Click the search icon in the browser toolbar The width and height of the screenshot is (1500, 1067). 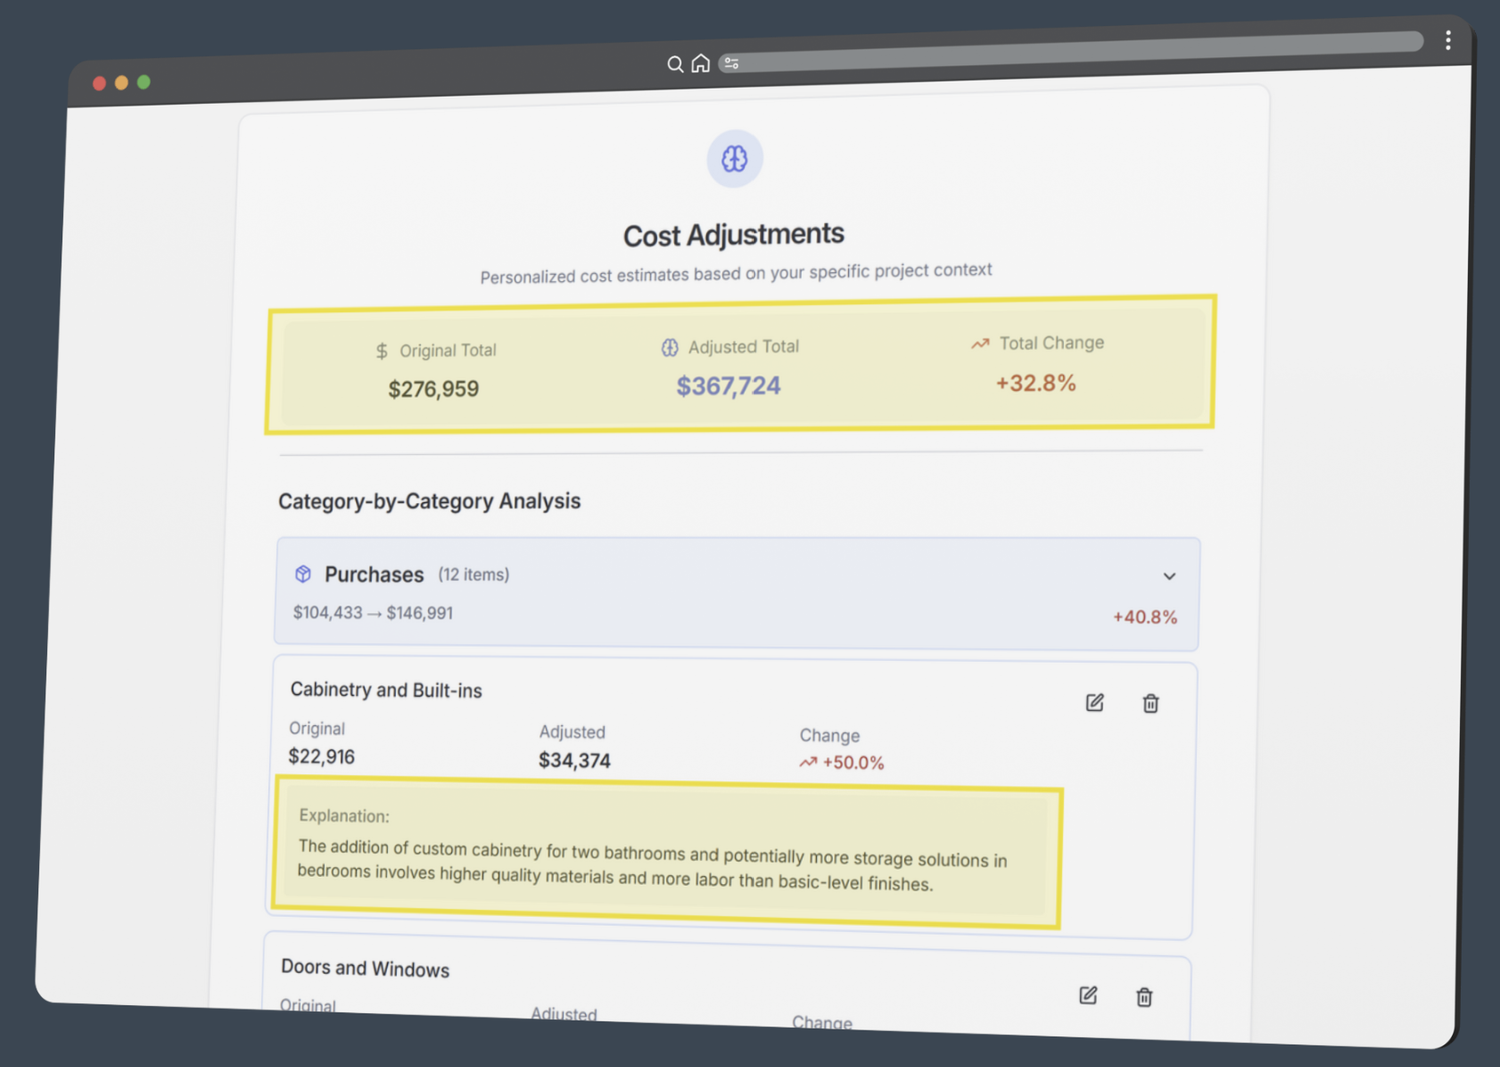675,63
